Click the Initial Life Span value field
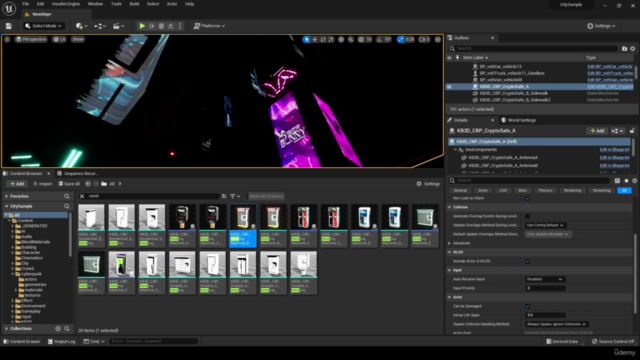 tap(545, 315)
